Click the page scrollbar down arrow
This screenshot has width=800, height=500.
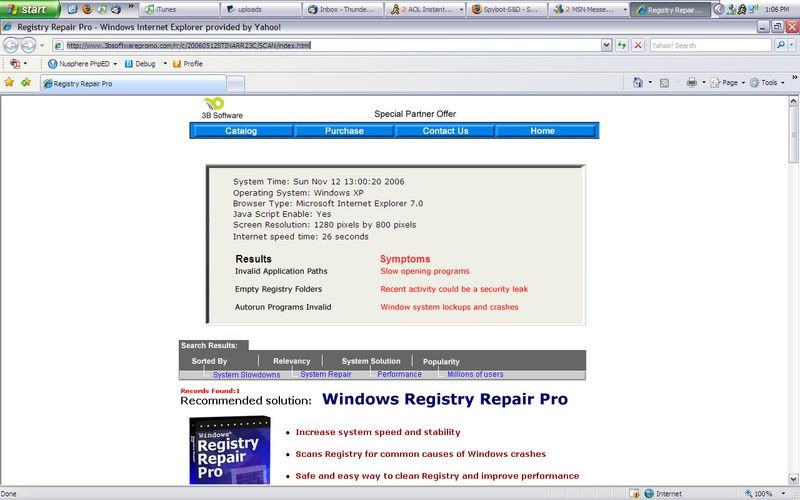[x=793, y=479]
